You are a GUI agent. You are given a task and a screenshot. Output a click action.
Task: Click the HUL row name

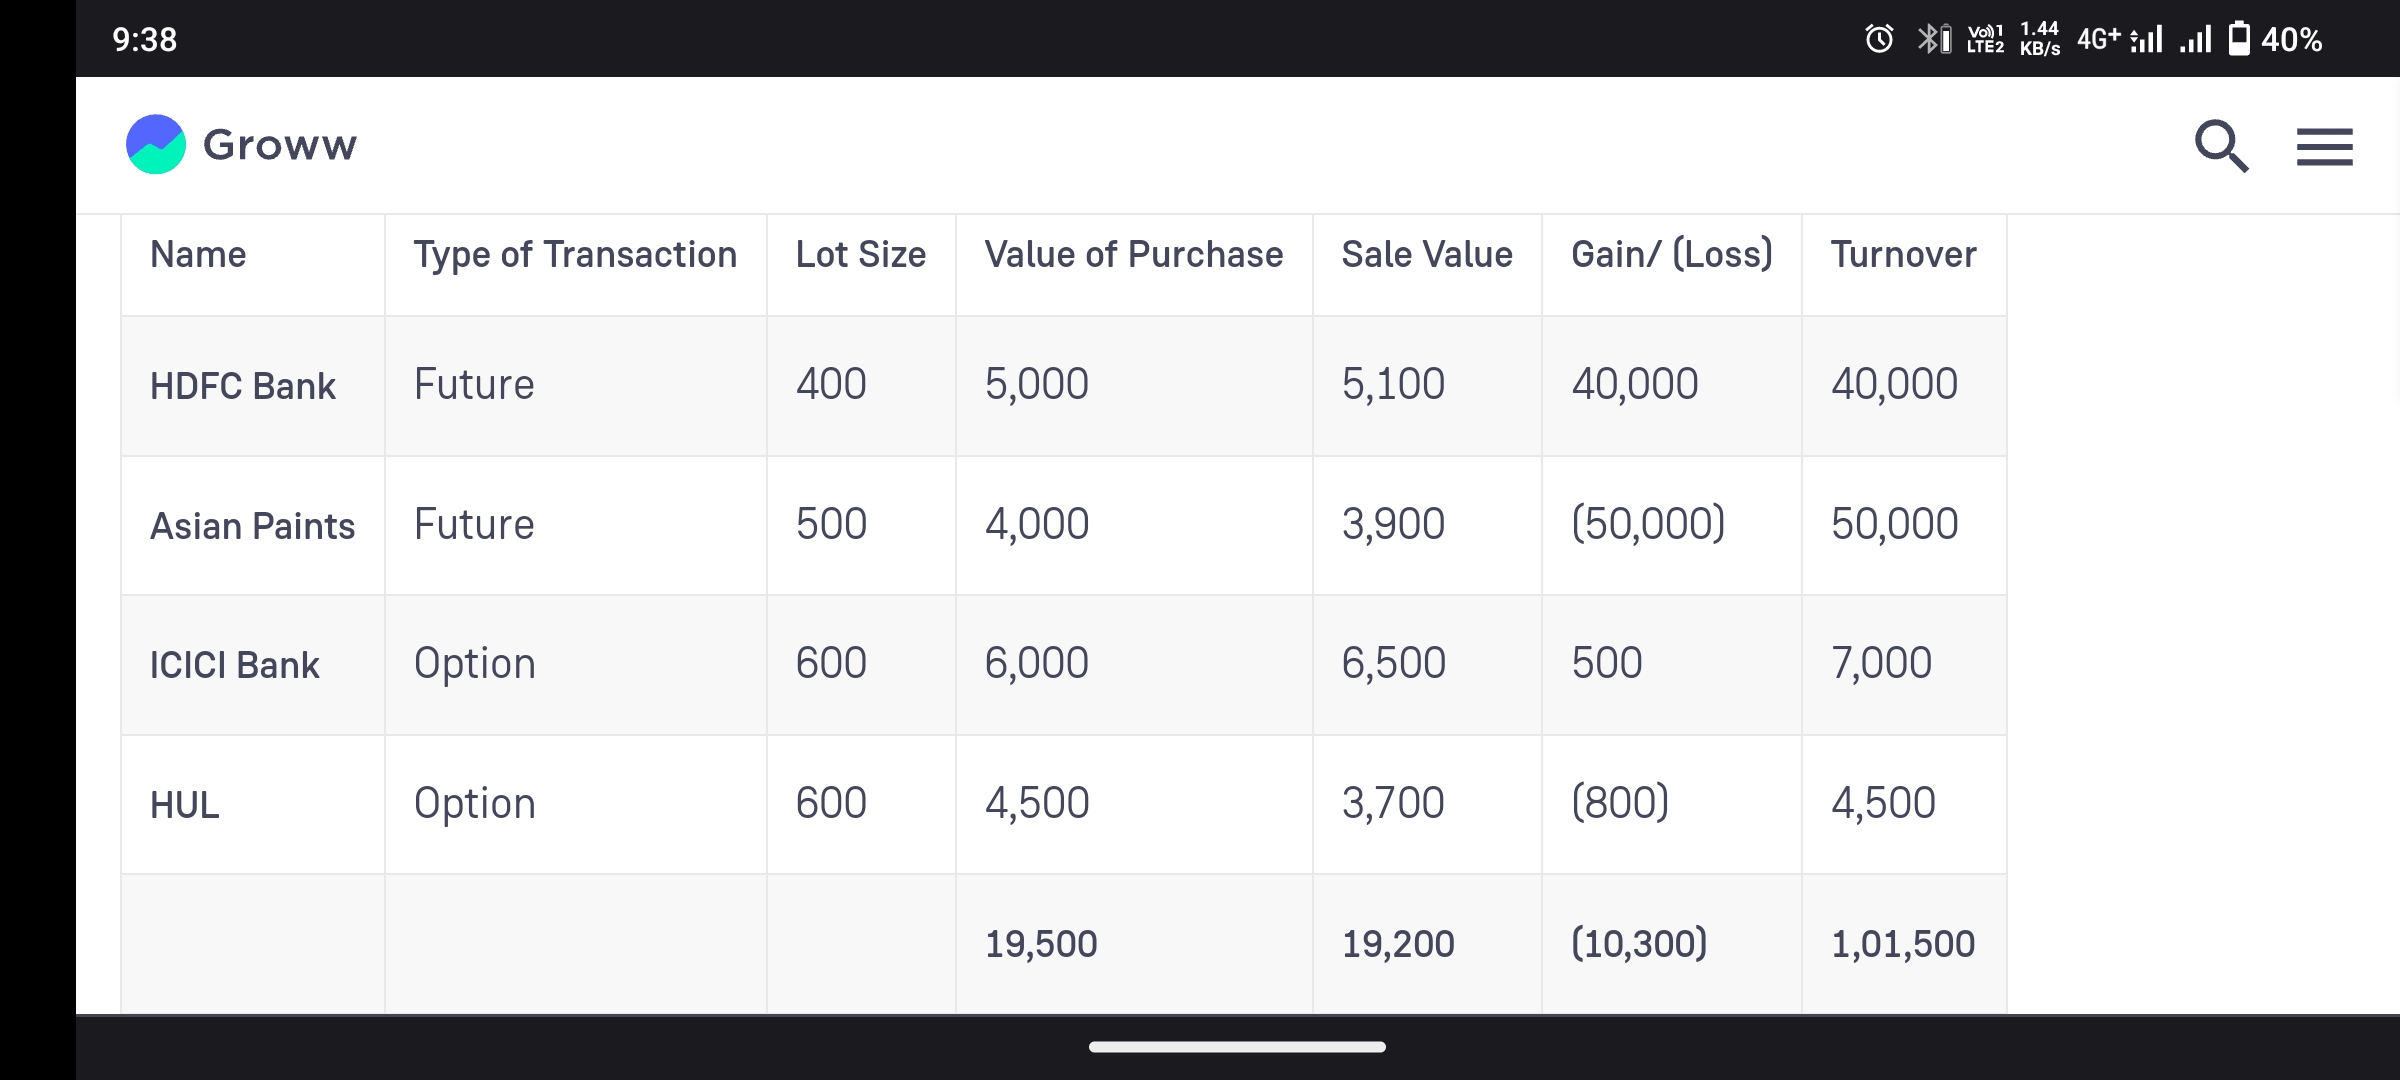[185, 805]
